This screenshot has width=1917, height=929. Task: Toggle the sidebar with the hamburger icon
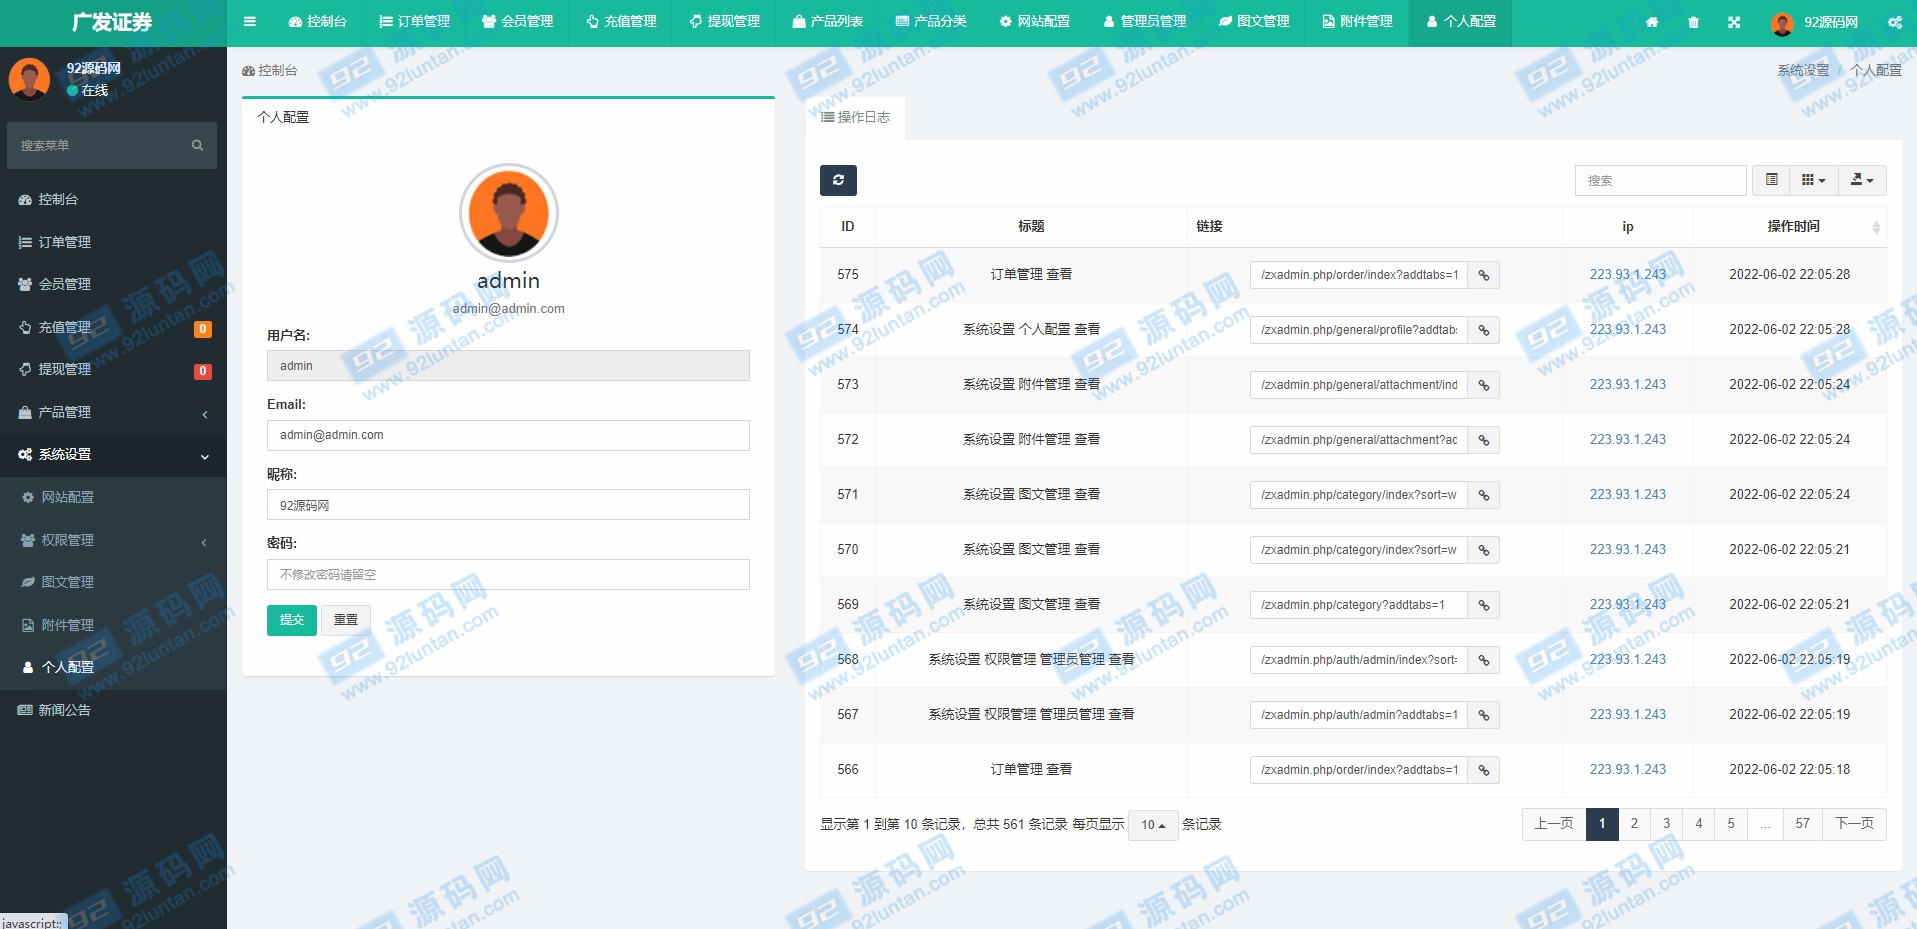pos(250,21)
